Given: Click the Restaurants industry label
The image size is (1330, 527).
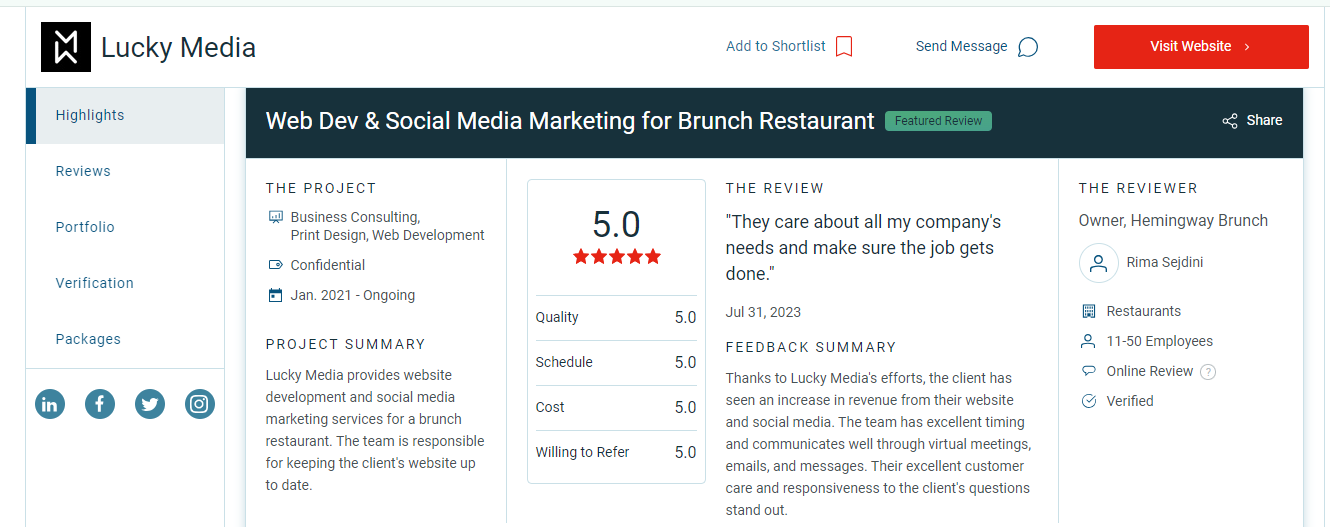Looking at the screenshot, I should point(1144,311).
